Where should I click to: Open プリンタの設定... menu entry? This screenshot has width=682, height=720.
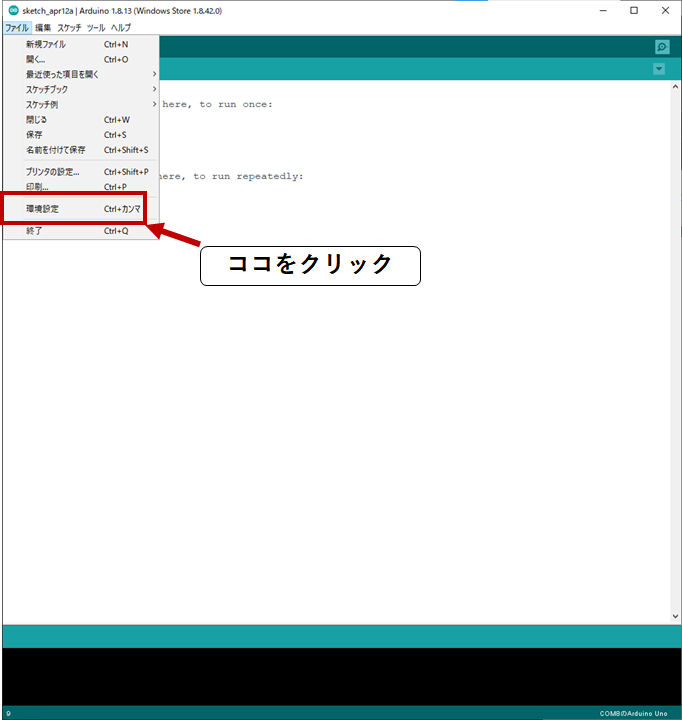click(81, 172)
